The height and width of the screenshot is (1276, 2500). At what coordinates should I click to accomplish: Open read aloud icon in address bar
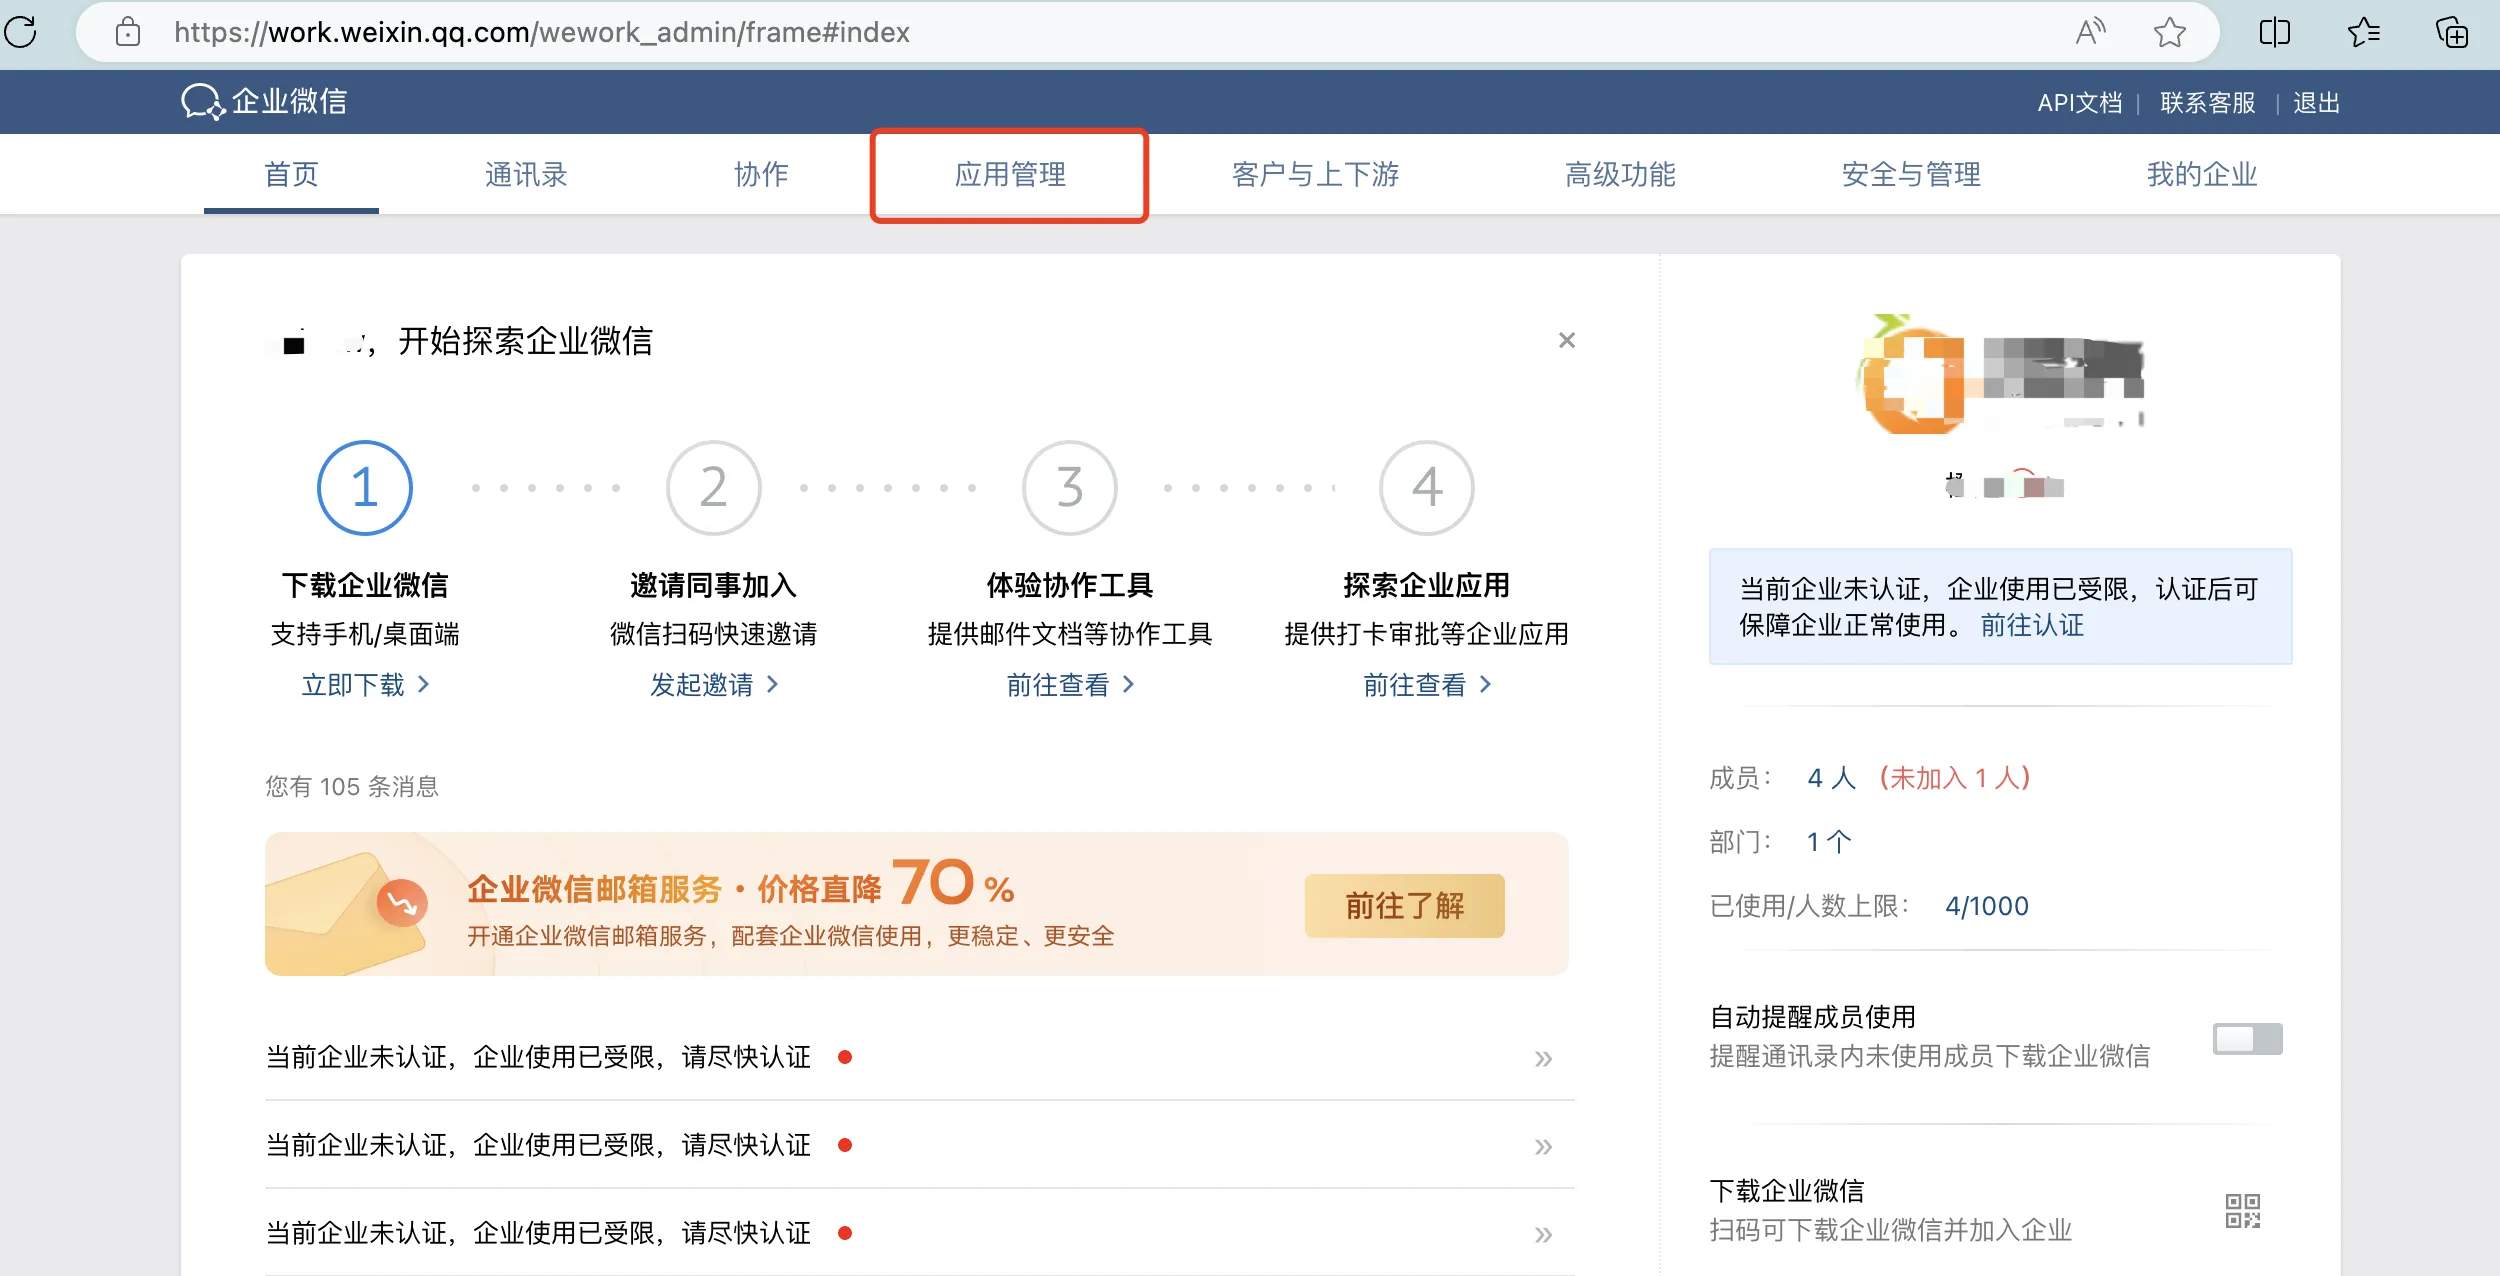click(2090, 32)
